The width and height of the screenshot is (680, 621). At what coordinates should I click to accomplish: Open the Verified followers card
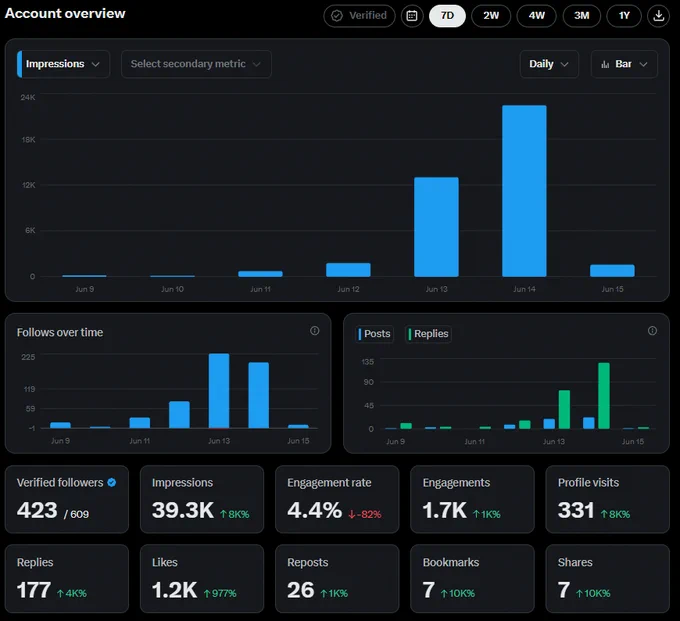pyautogui.click(x=67, y=499)
